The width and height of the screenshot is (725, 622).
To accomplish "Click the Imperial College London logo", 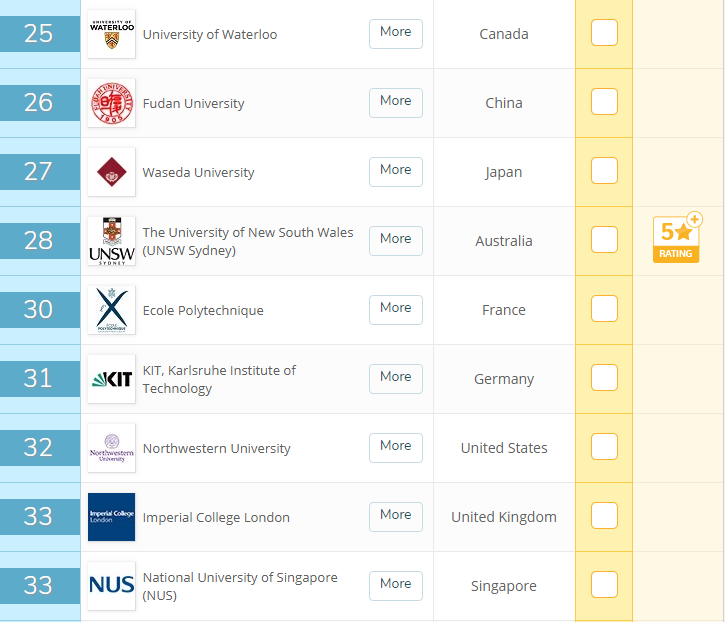I will point(111,517).
